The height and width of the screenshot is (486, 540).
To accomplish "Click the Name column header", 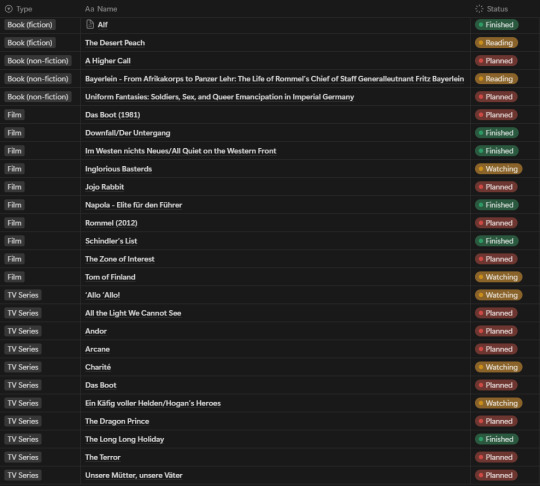I will pyautogui.click(x=101, y=9).
